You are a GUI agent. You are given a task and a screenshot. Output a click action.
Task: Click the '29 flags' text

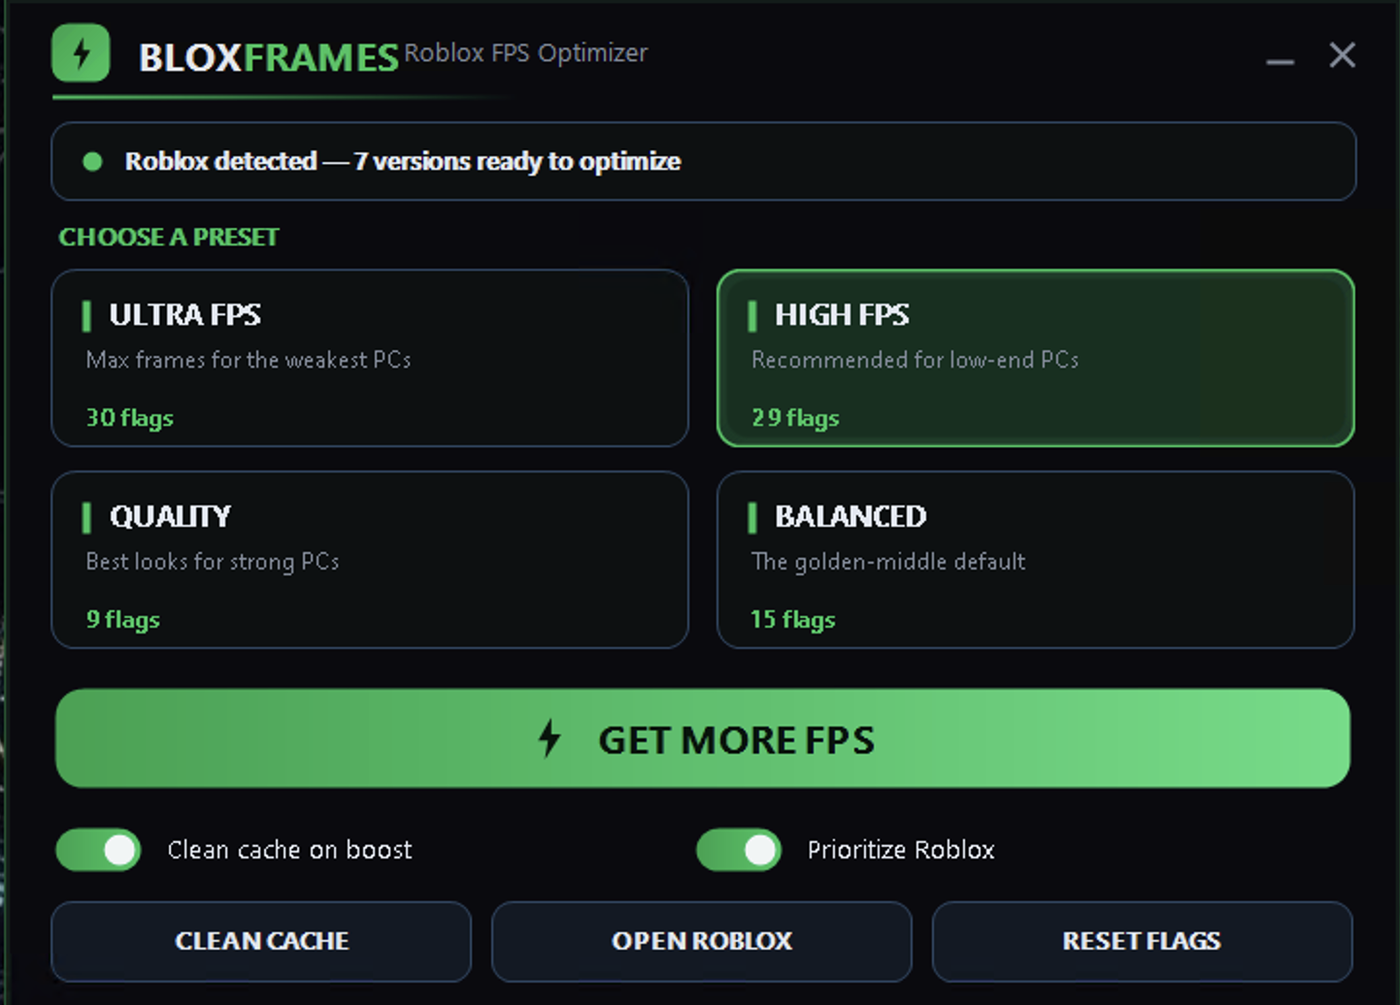[x=796, y=418]
